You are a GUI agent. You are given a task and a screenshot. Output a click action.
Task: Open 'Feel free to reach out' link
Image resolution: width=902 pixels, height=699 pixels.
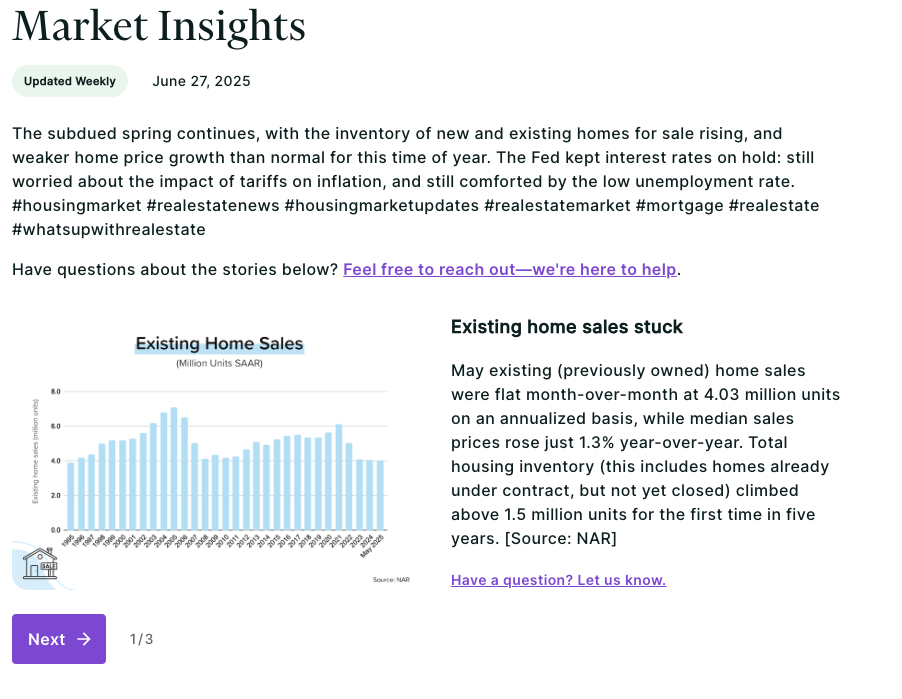[510, 269]
